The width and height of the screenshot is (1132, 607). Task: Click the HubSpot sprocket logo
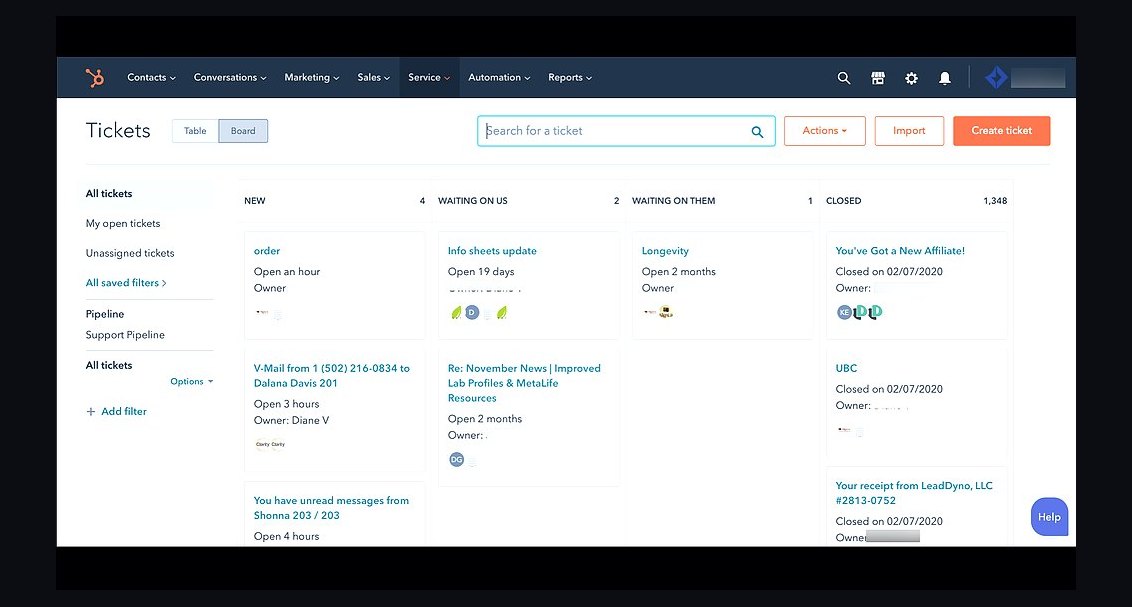(95, 77)
